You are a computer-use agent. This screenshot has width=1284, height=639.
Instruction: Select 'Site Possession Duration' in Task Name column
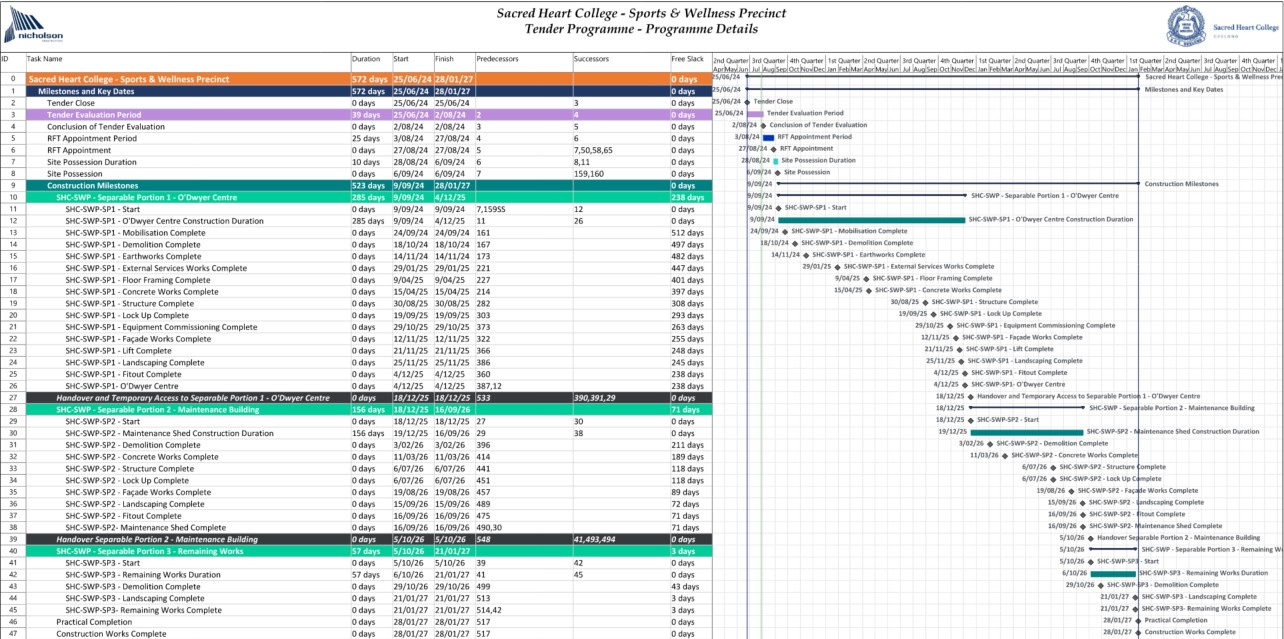[92, 162]
